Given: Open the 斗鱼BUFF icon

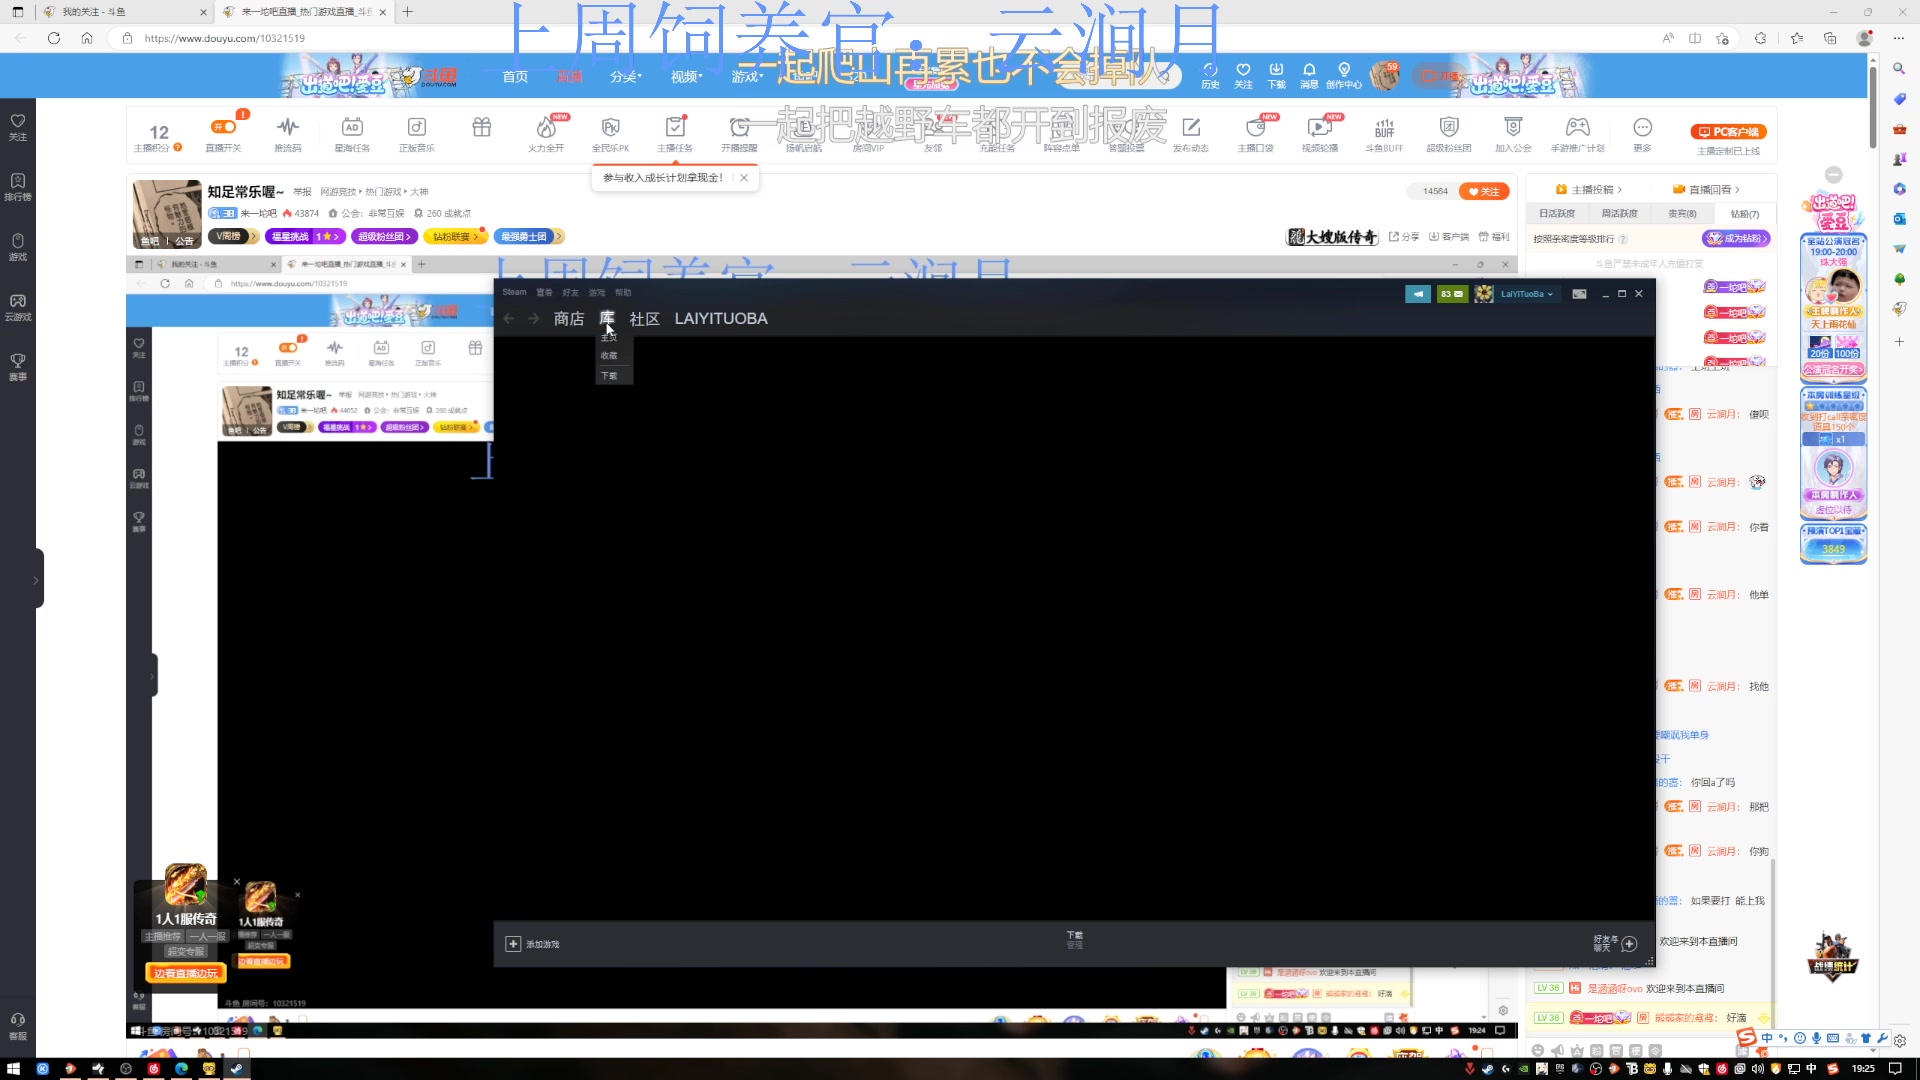Looking at the screenshot, I should coord(1385,133).
